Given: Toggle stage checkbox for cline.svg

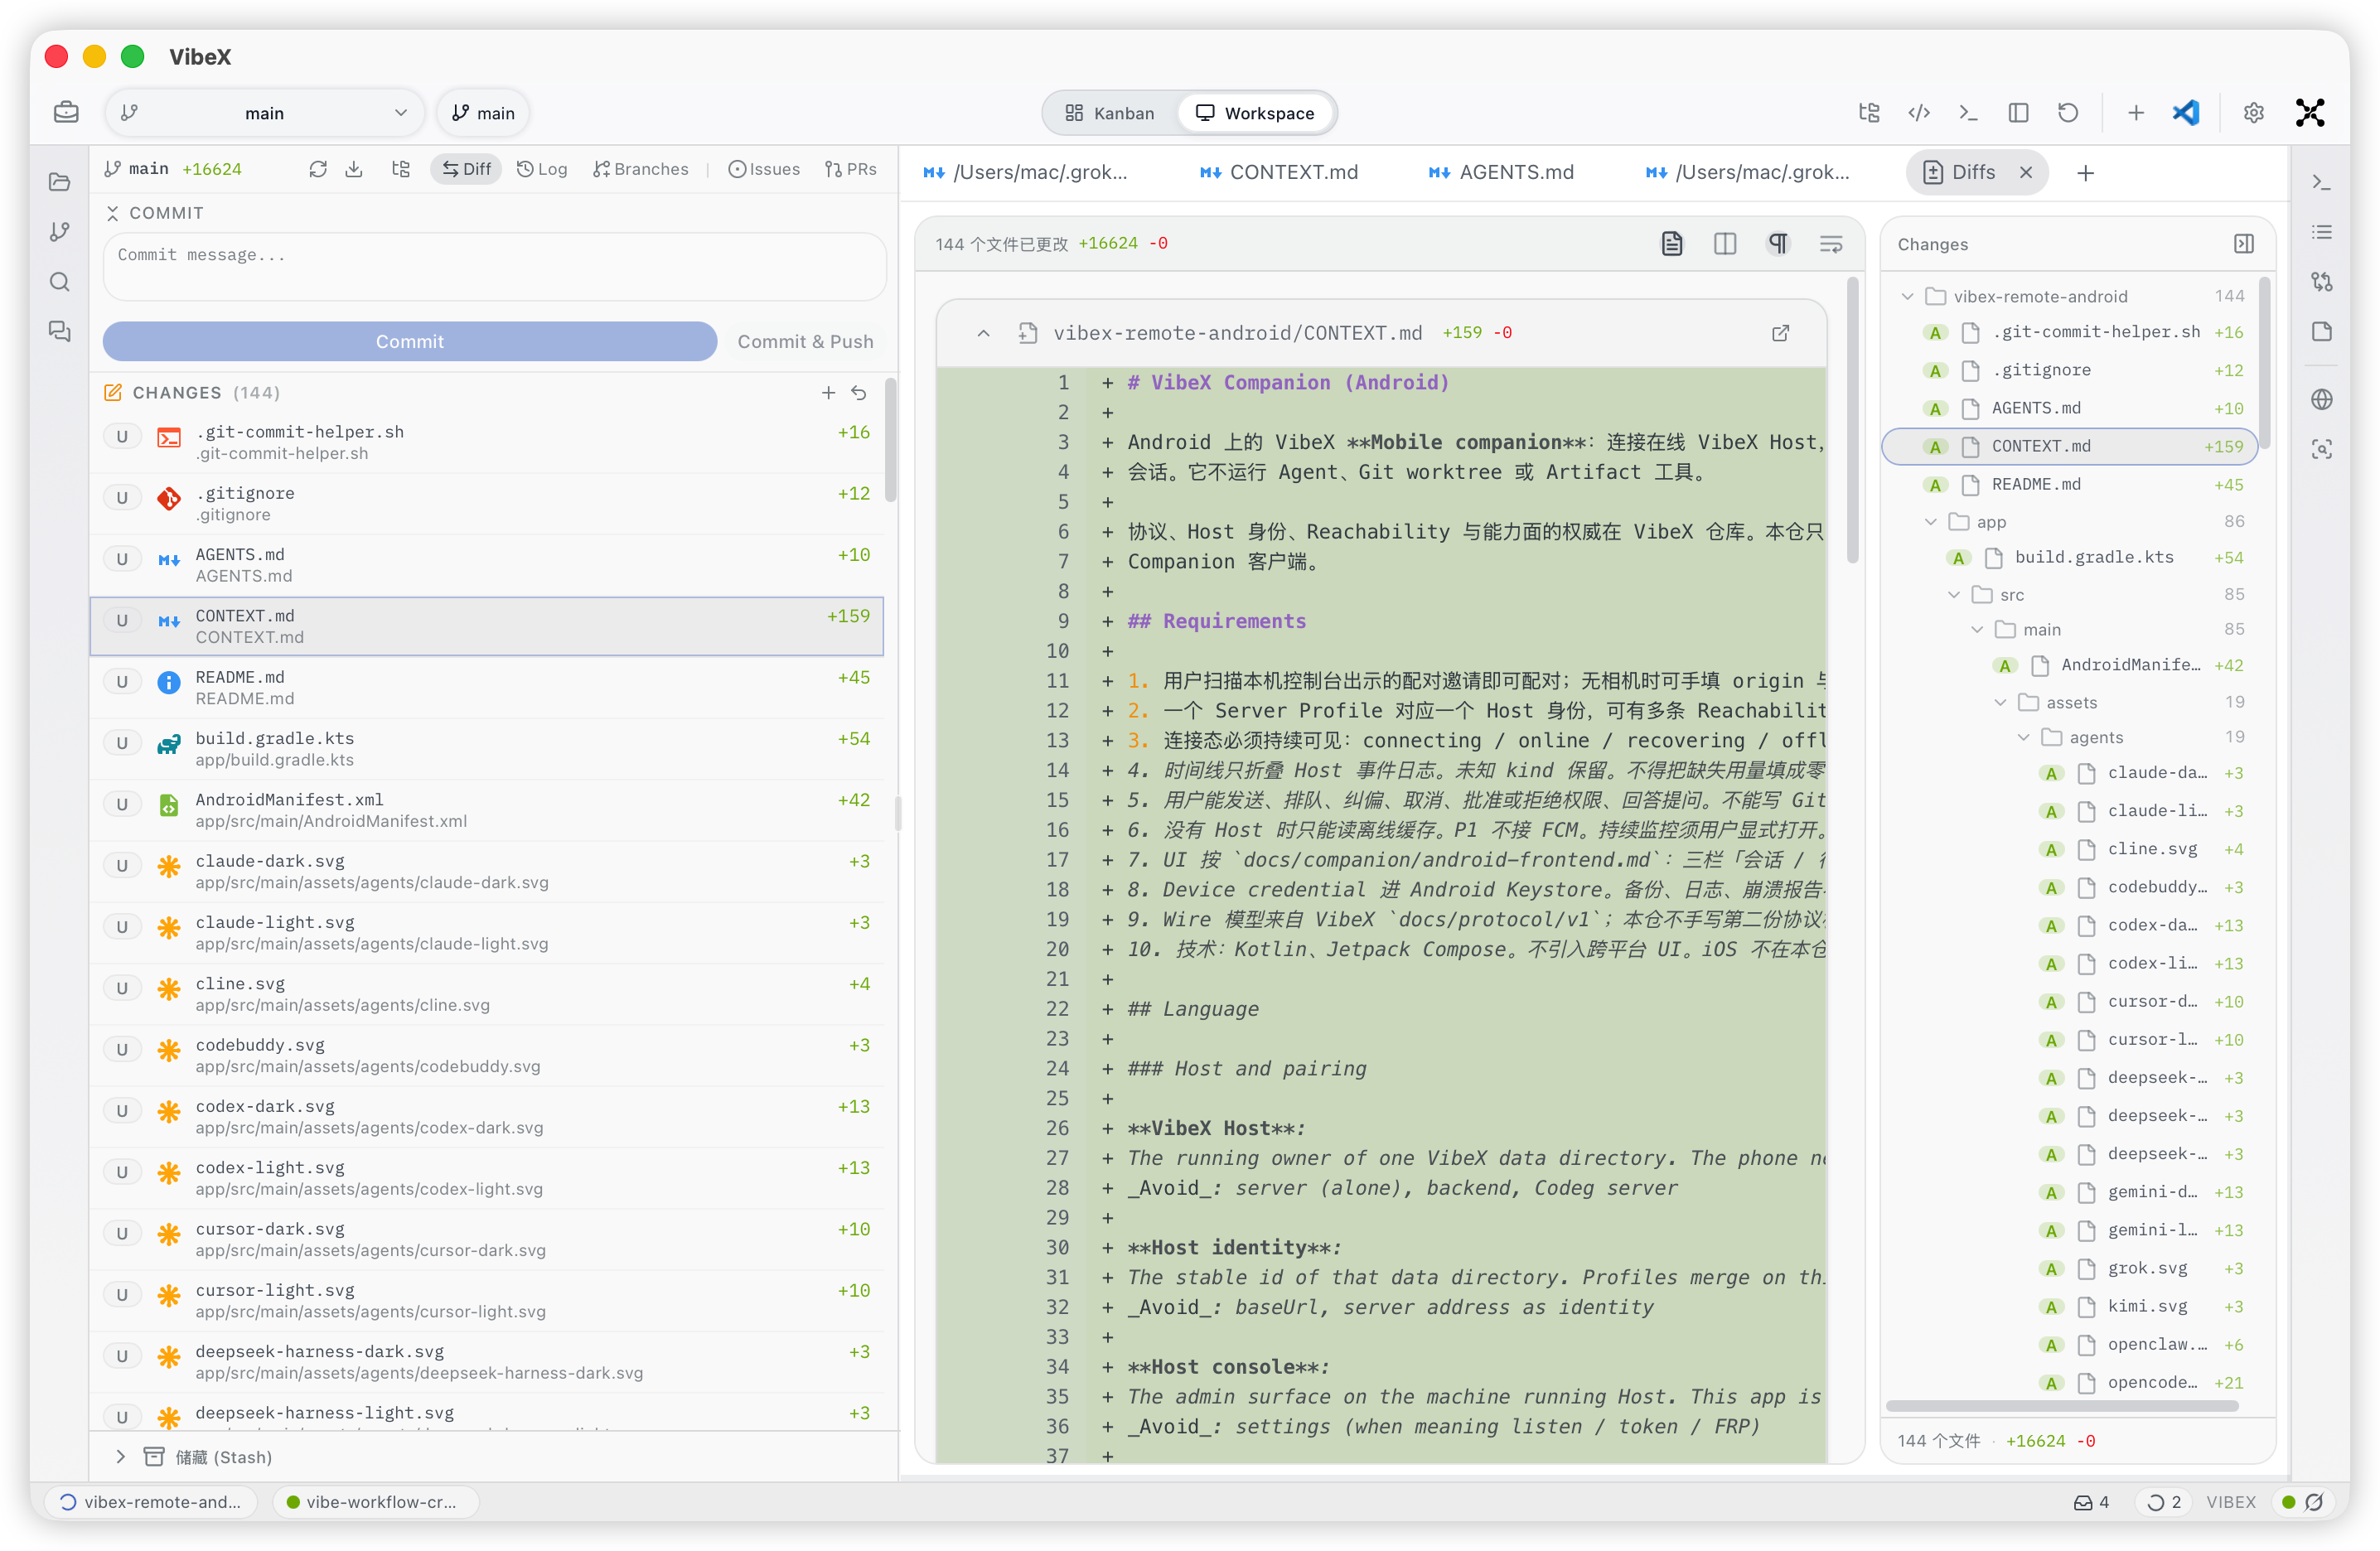Looking at the screenshot, I should (x=122, y=988).
